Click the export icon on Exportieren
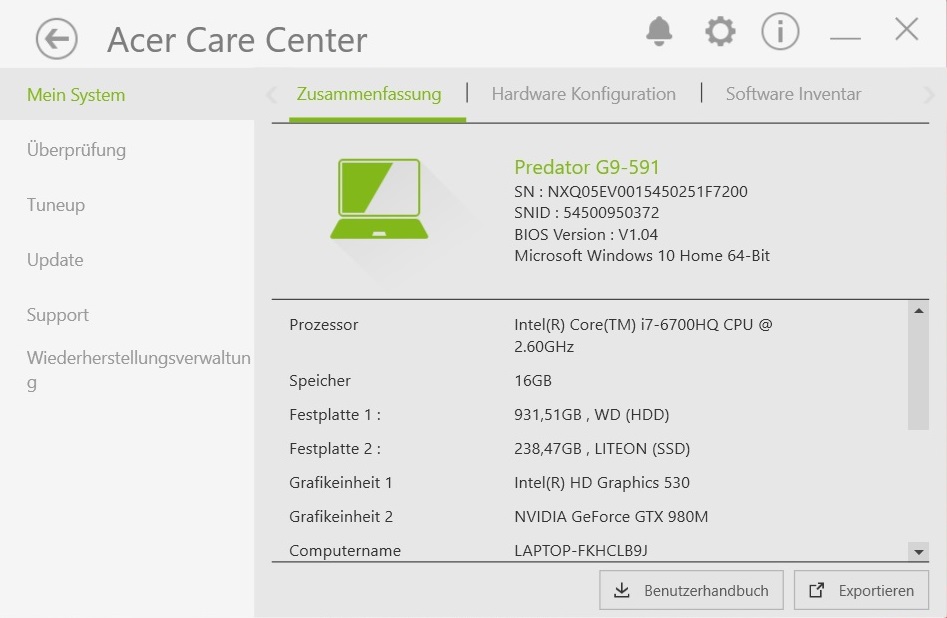 click(817, 590)
